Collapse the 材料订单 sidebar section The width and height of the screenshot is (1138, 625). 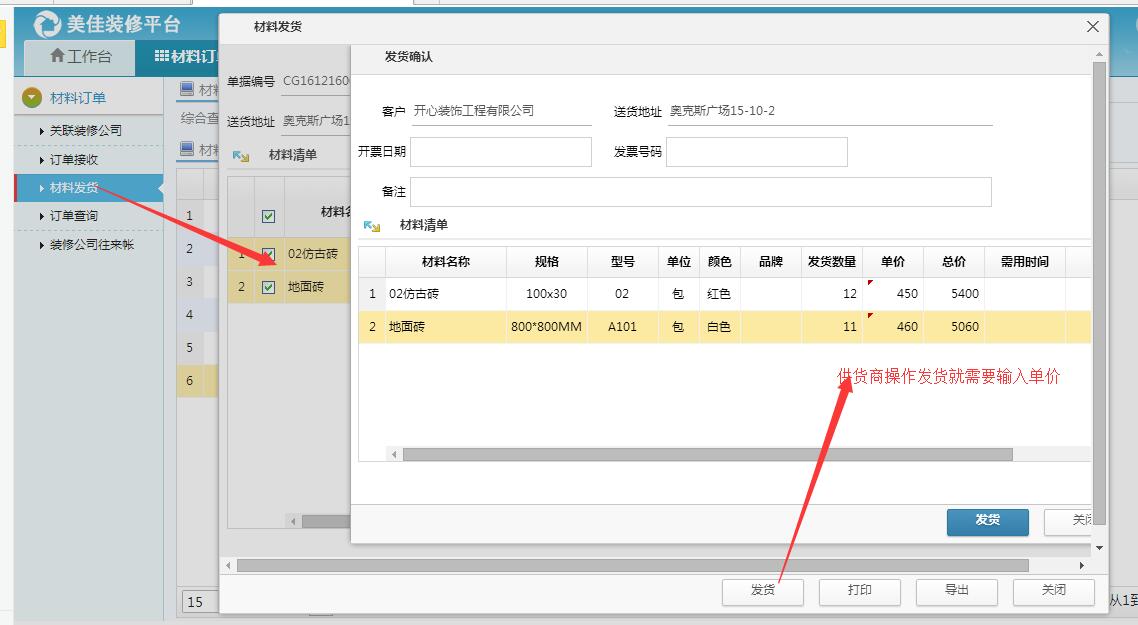32,97
